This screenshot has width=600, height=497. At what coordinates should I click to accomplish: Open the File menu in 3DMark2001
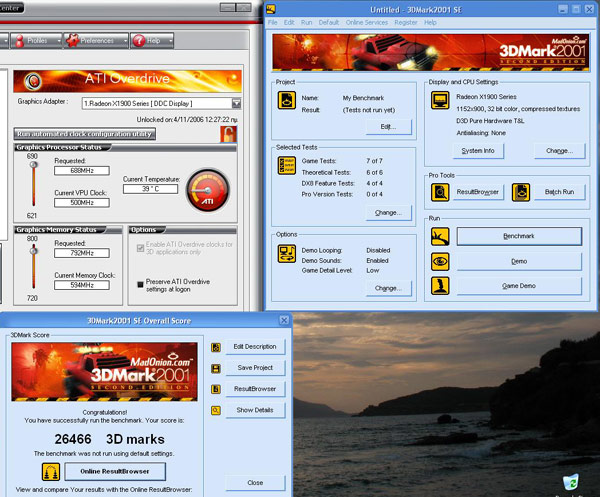pyautogui.click(x=272, y=23)
